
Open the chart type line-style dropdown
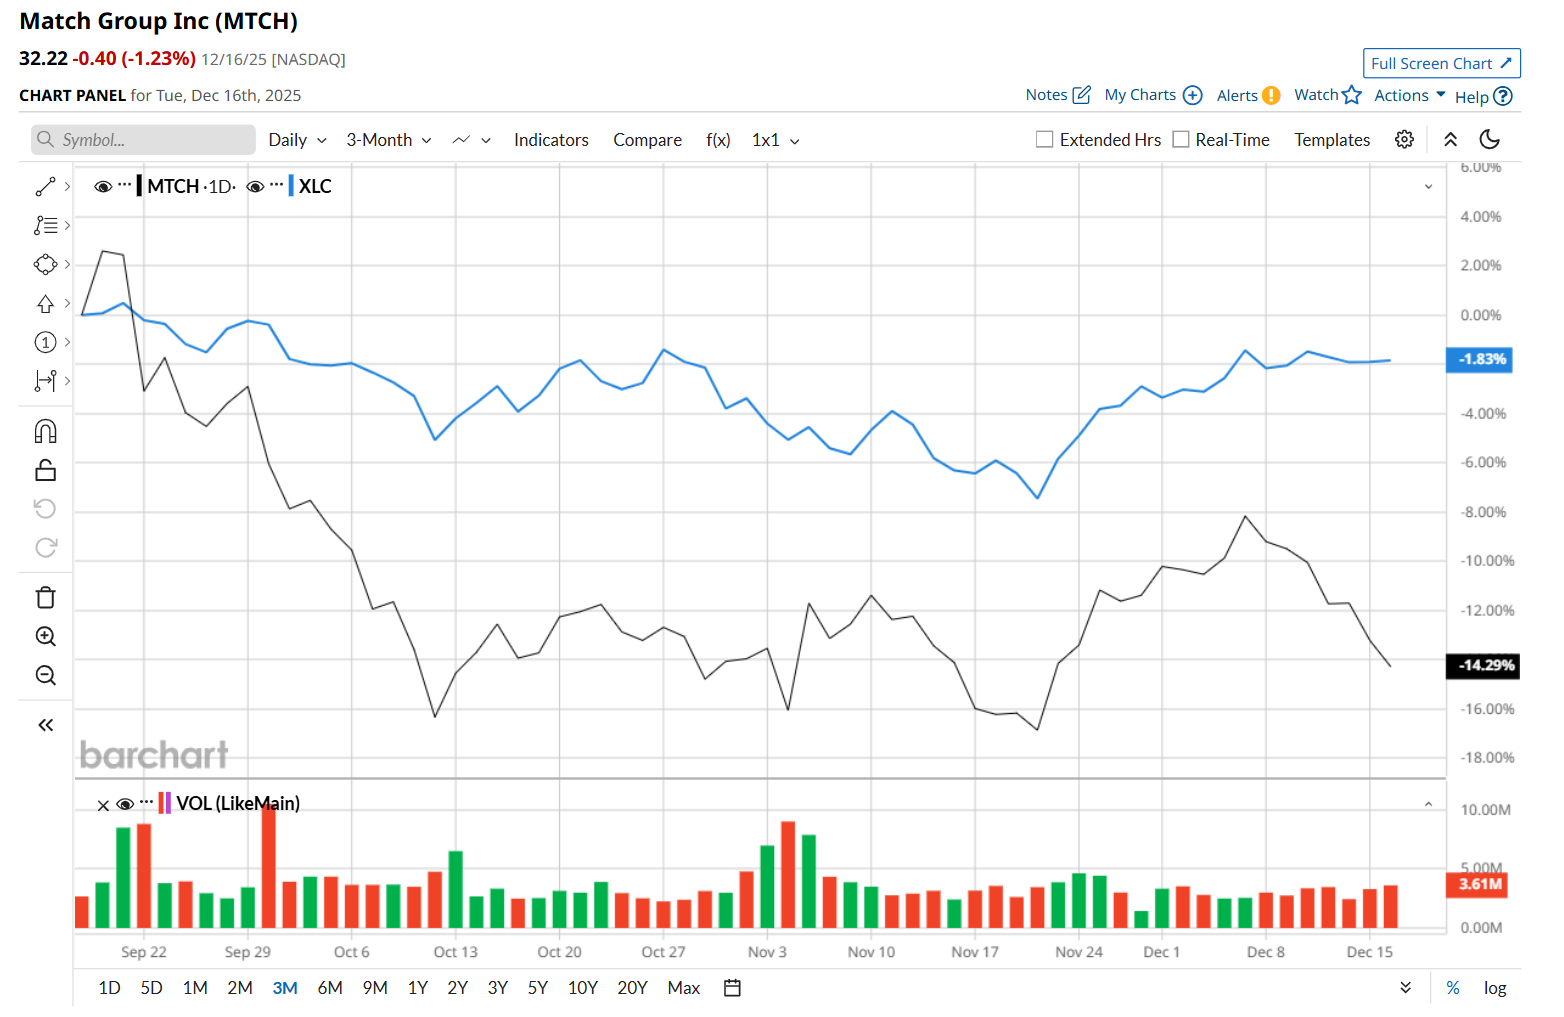point(472,140)
